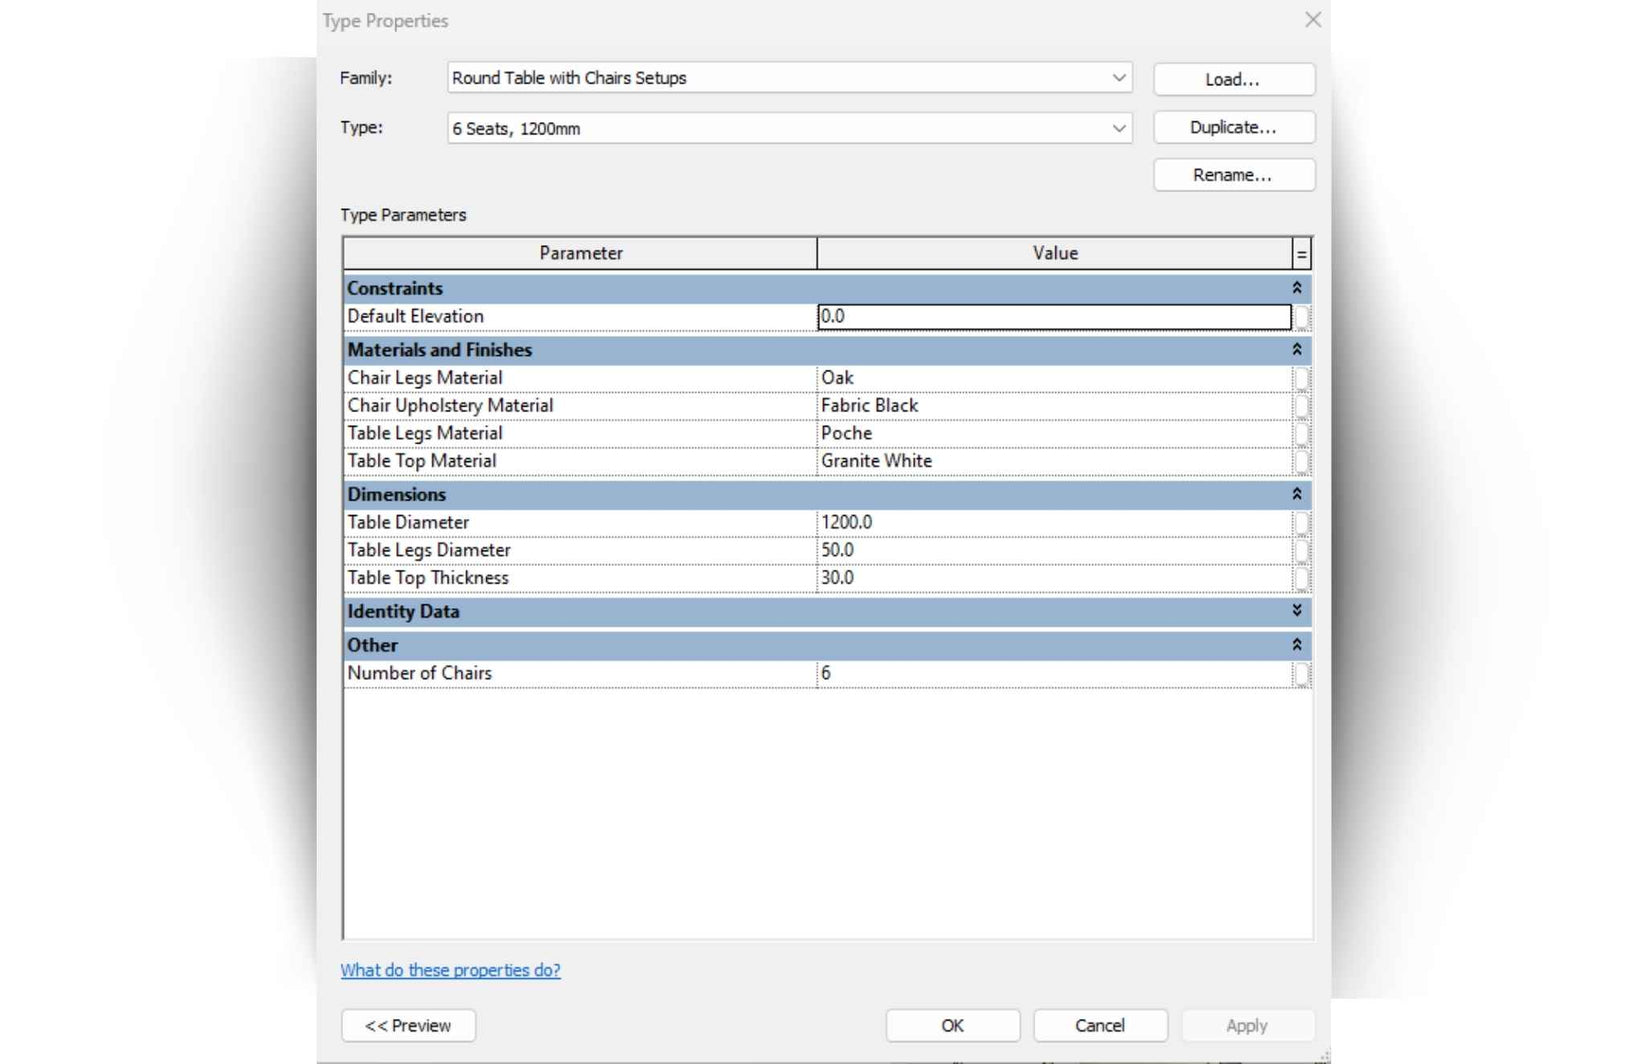Screen dimensions: 1646x1064
Task: Click the associate parameter icon beside Chair Upholstery Material
Action: point(1301,406)
